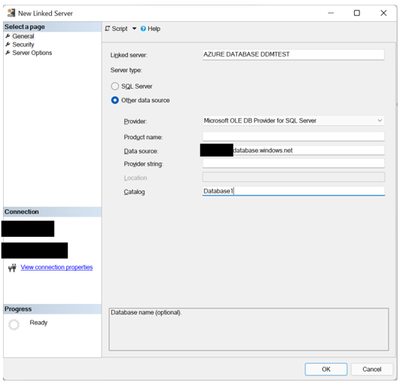Click the connection properties plug icon
This screenshot has width=400, height=383.
point(12,268)
